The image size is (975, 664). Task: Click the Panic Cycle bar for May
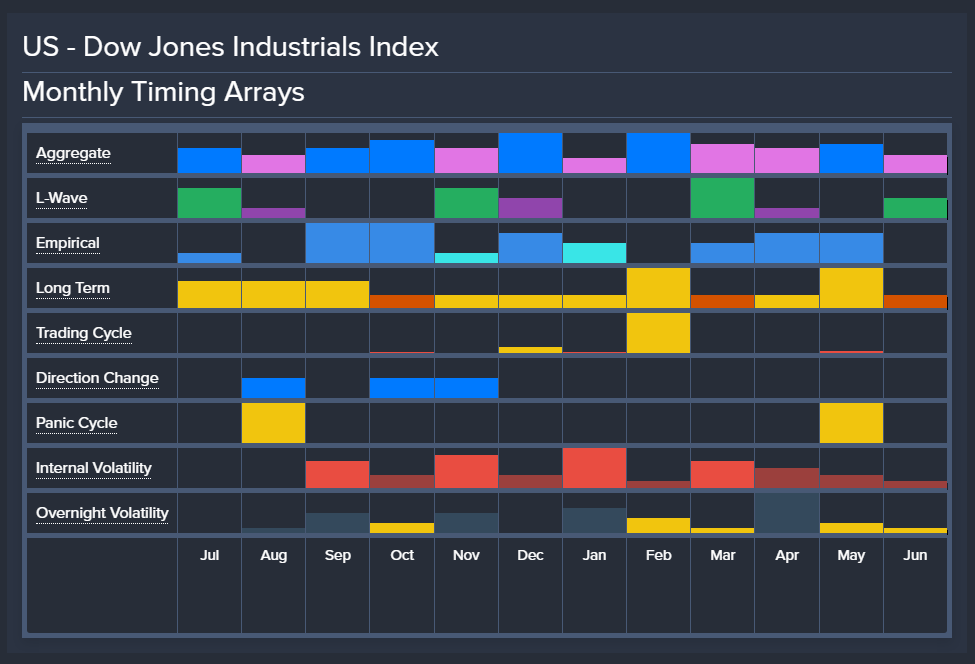(x=851, y=423)
